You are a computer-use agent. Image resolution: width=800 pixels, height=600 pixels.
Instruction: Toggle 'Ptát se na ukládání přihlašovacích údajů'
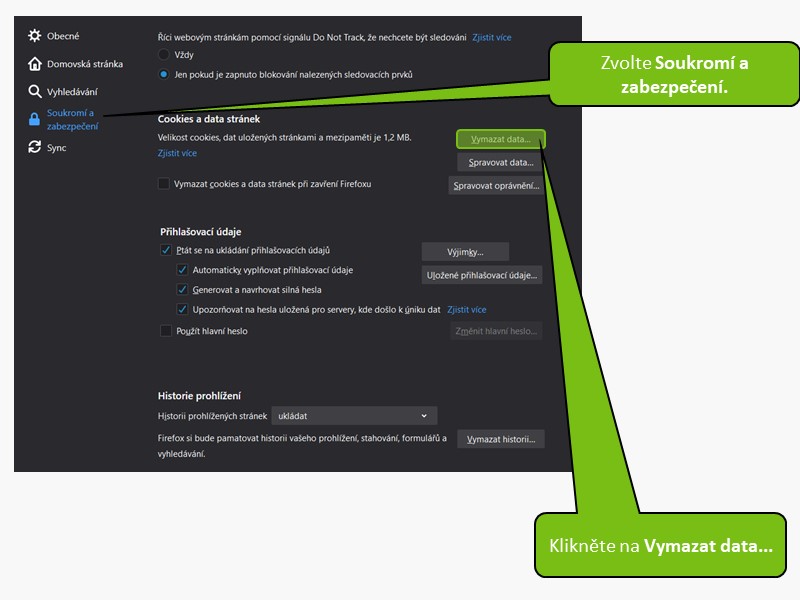click(166, 250)
